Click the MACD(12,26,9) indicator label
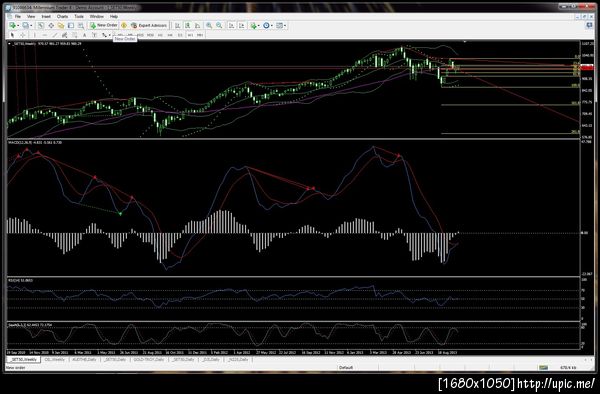The height and width of the screenshot is (394, 600). click(35, 142)
